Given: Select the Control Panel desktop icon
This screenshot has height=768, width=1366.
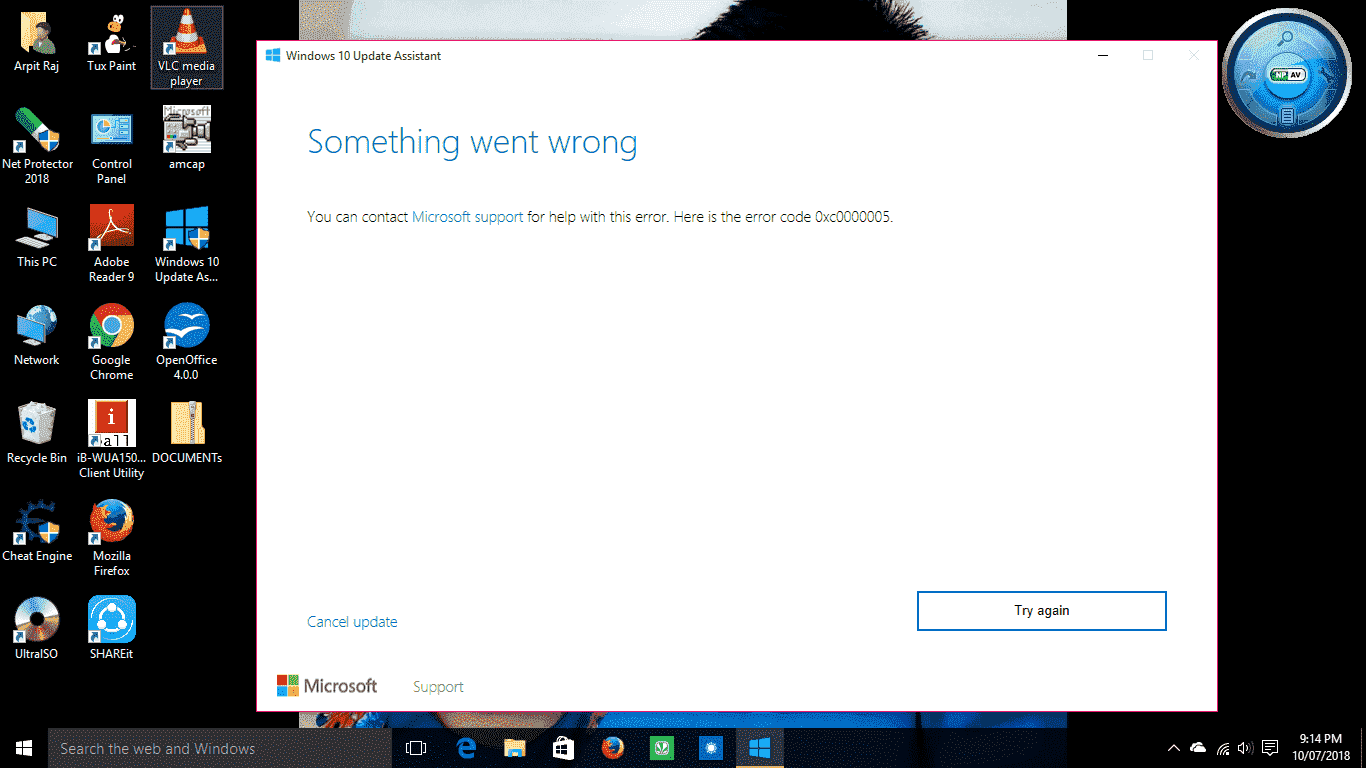Looking at the screenshot, I should (x=112, y=146).
